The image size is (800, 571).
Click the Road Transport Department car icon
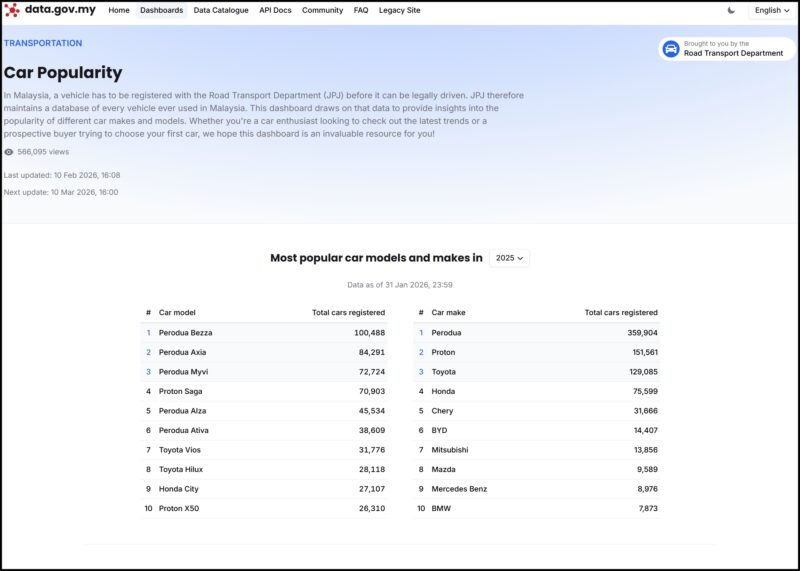(x=670, y=49)
